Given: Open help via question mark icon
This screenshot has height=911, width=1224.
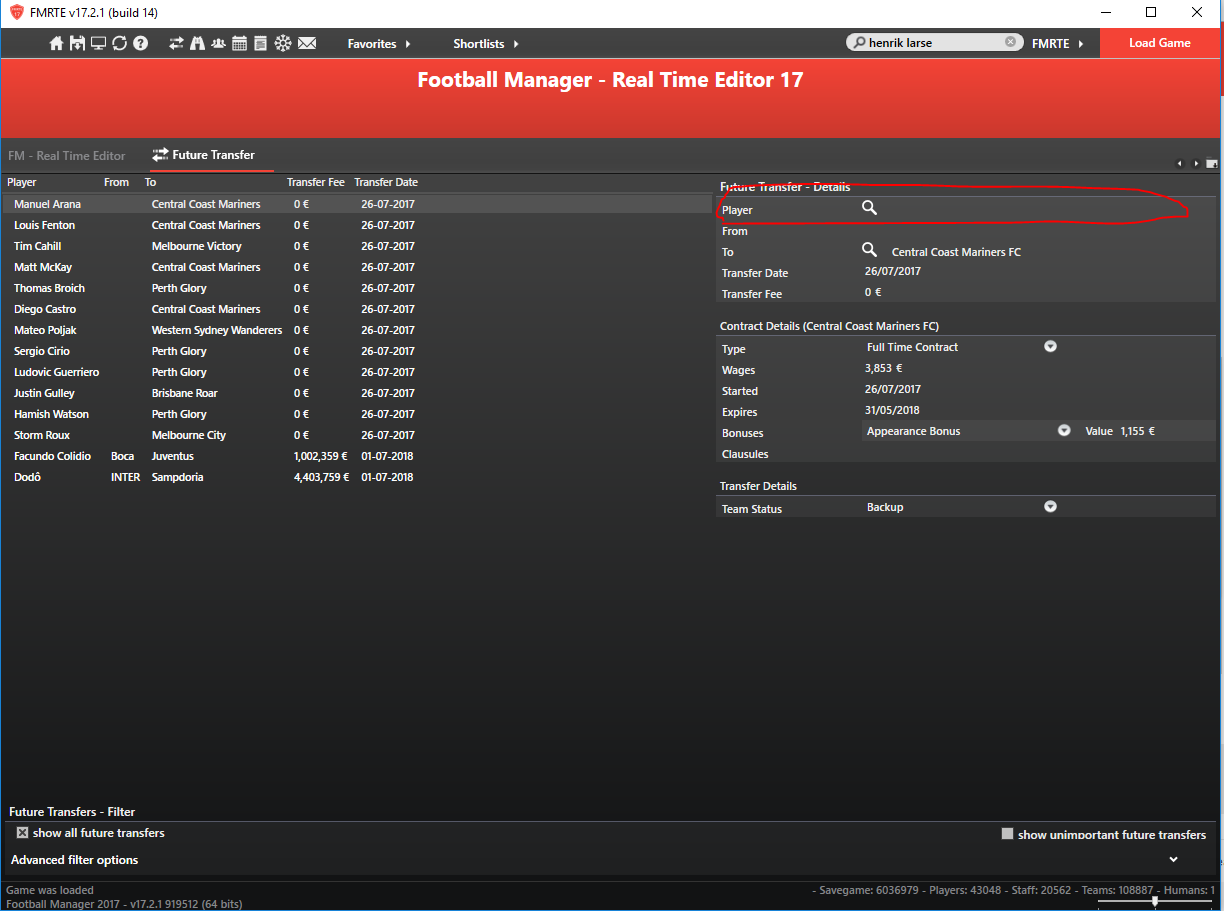Looking at the screenshot, I should point(140,44).
